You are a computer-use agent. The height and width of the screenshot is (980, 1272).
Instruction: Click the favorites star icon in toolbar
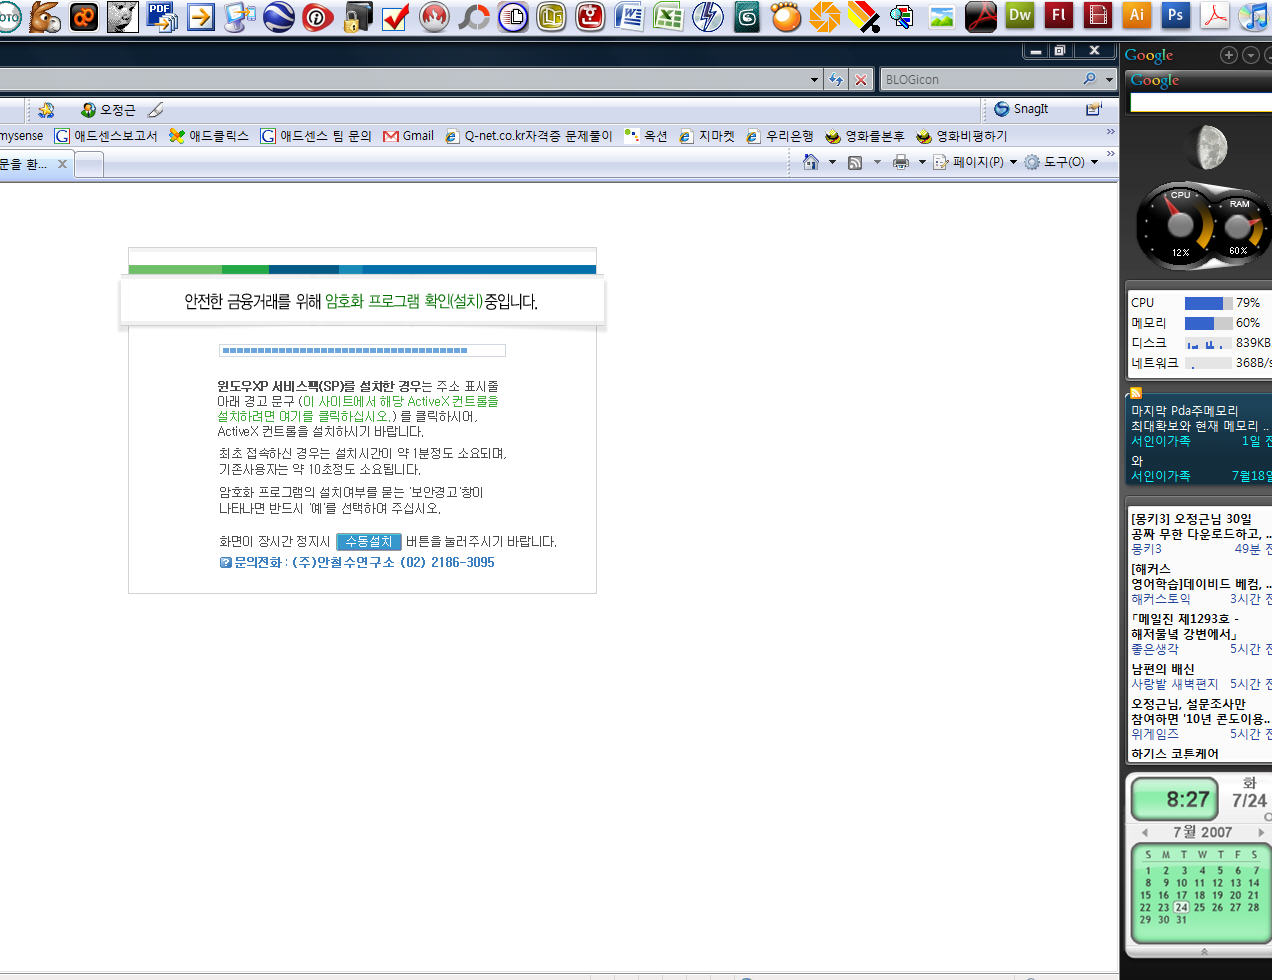click(46, 110)
